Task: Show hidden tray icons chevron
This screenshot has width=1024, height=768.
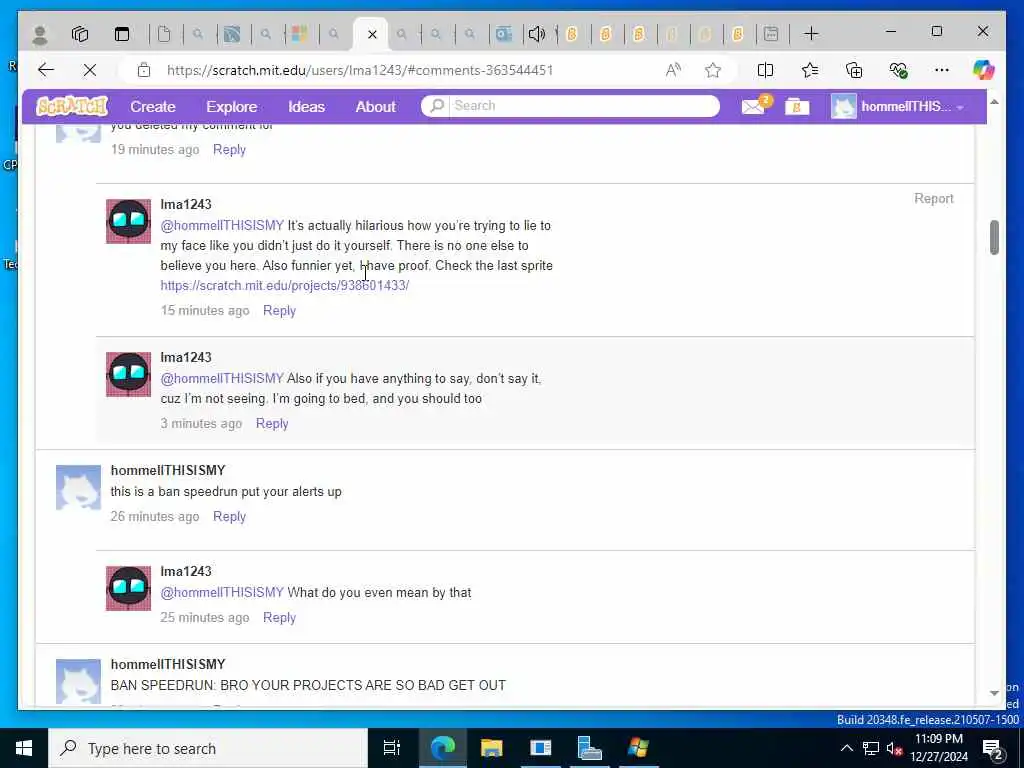Action: pyautogui.click(x=846, y=748)
